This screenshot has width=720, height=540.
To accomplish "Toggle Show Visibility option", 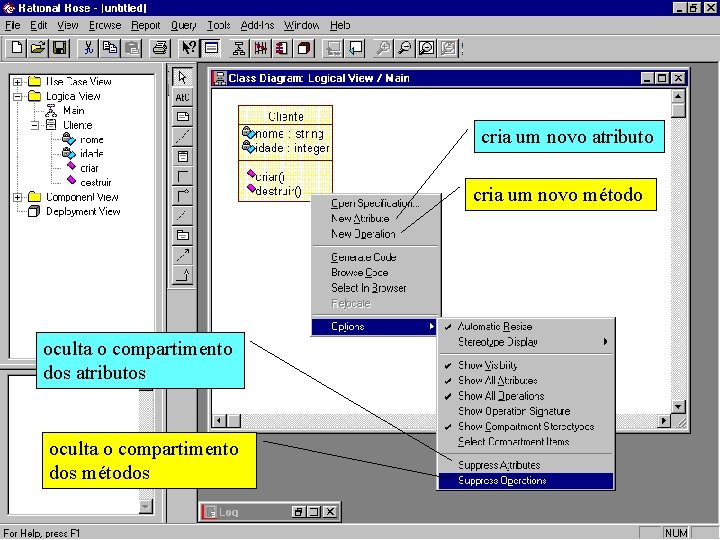I will coord(526,365).
